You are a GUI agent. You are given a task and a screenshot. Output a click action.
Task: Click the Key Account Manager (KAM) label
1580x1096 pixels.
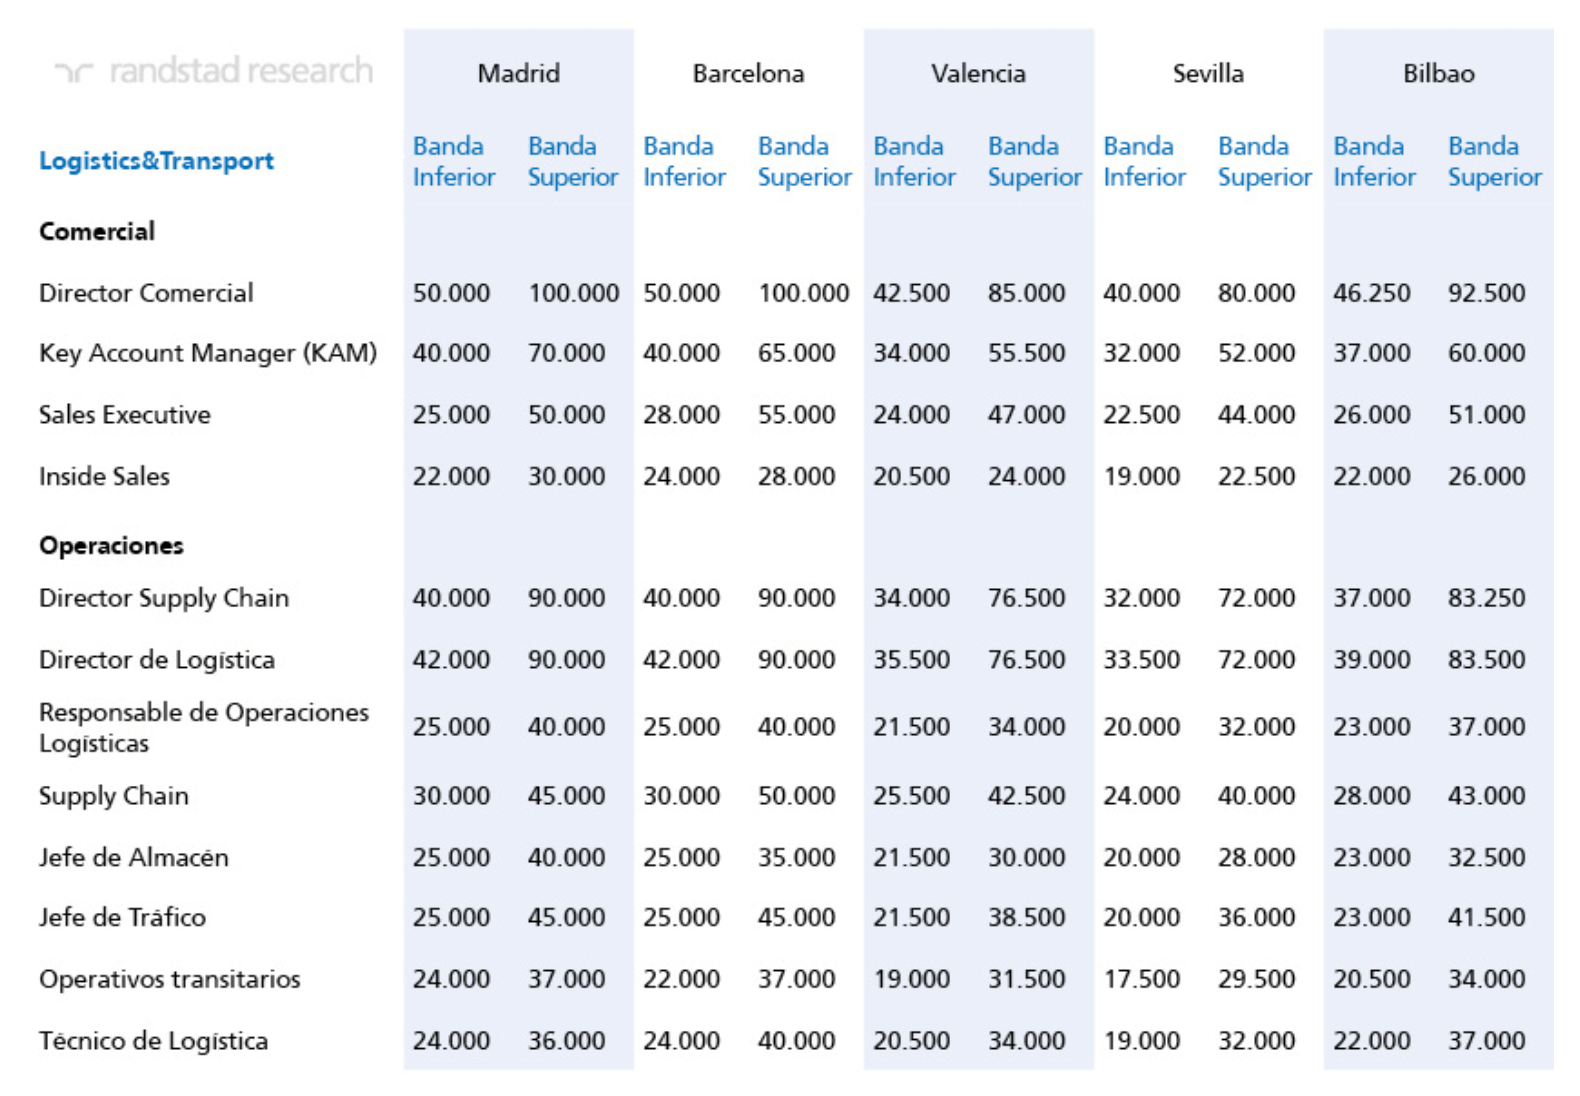[208, 354]
